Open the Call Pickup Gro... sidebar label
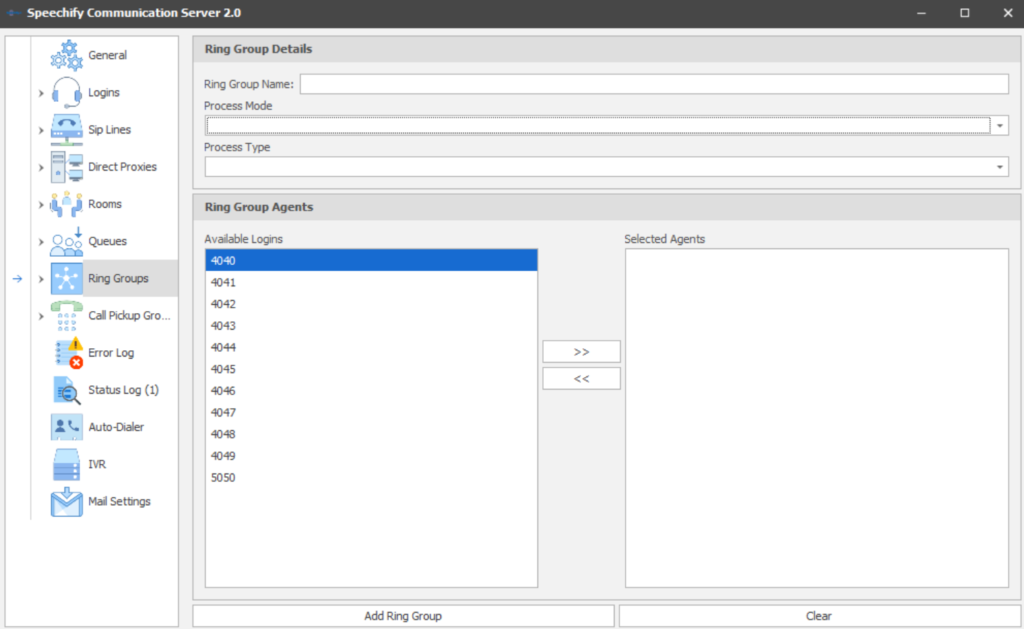 point(129,316)
